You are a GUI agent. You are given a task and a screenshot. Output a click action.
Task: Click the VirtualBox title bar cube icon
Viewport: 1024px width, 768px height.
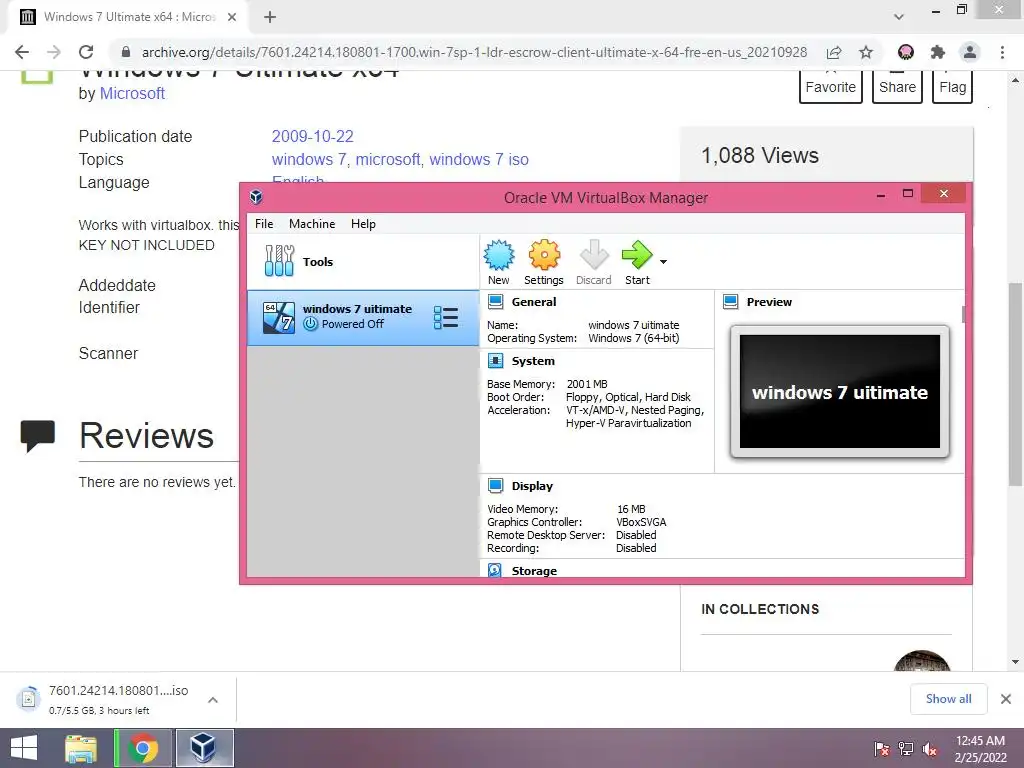click(x=256, y=197)
